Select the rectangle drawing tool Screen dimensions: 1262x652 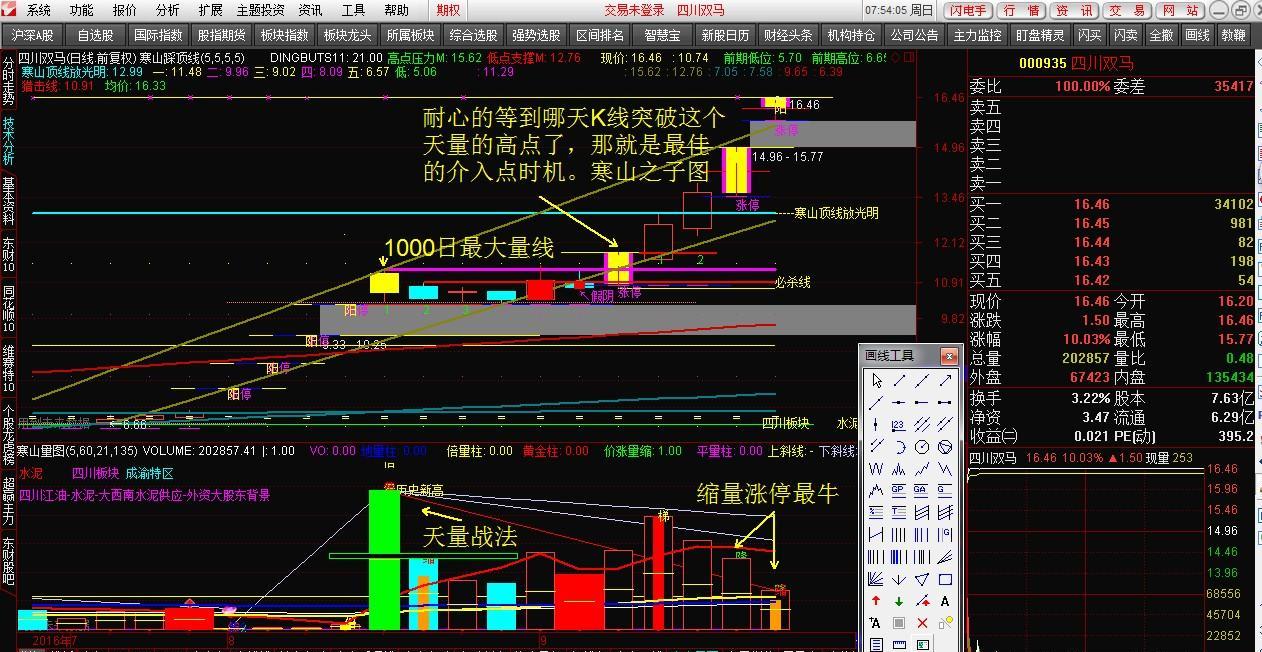pos(945,579)
